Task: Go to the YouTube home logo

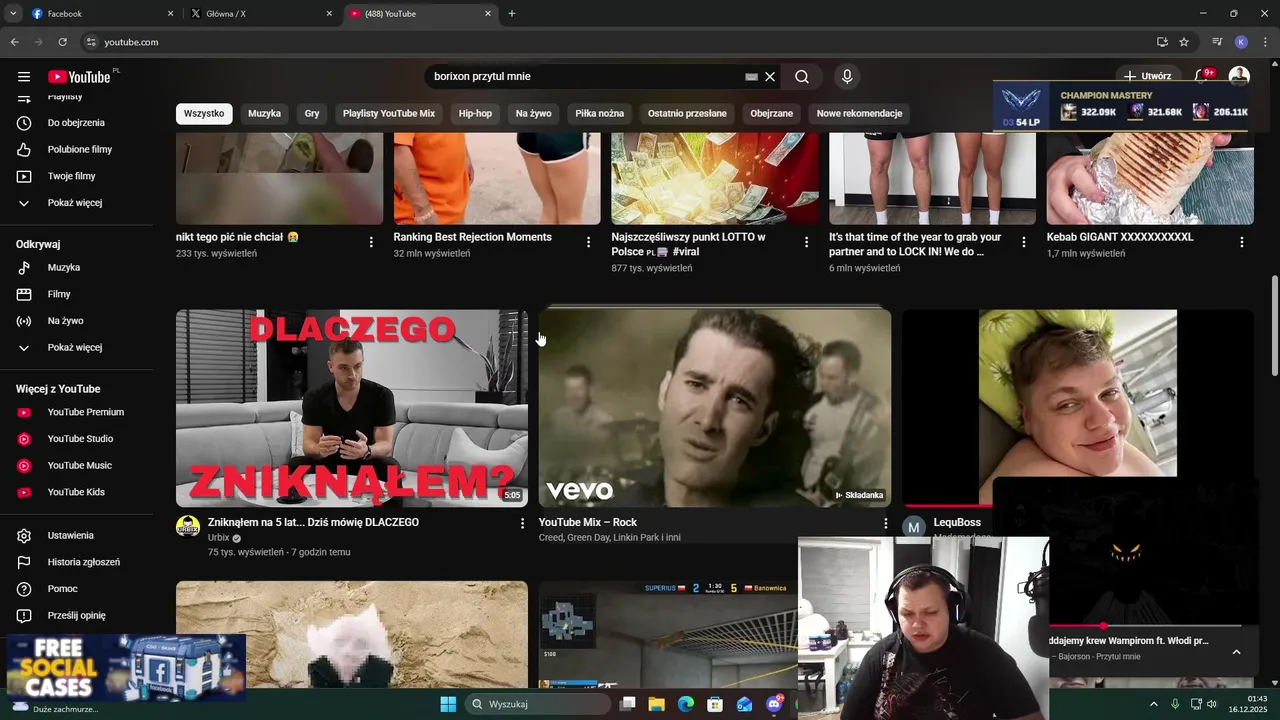Action: (x=79, y=77)
